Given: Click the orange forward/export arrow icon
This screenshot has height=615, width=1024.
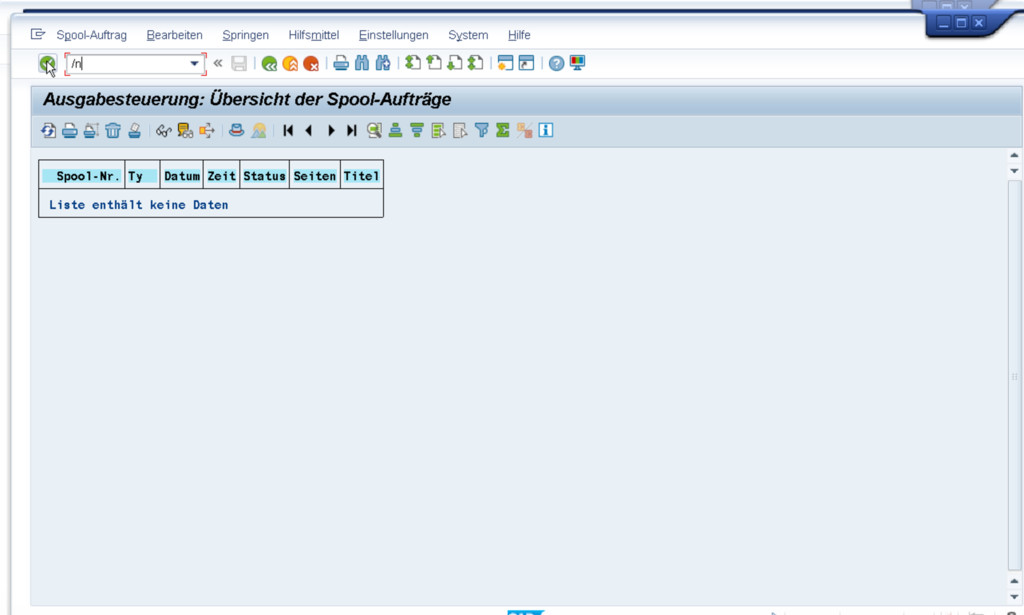Looking at the screenshot, I should (x=207, y=131).
